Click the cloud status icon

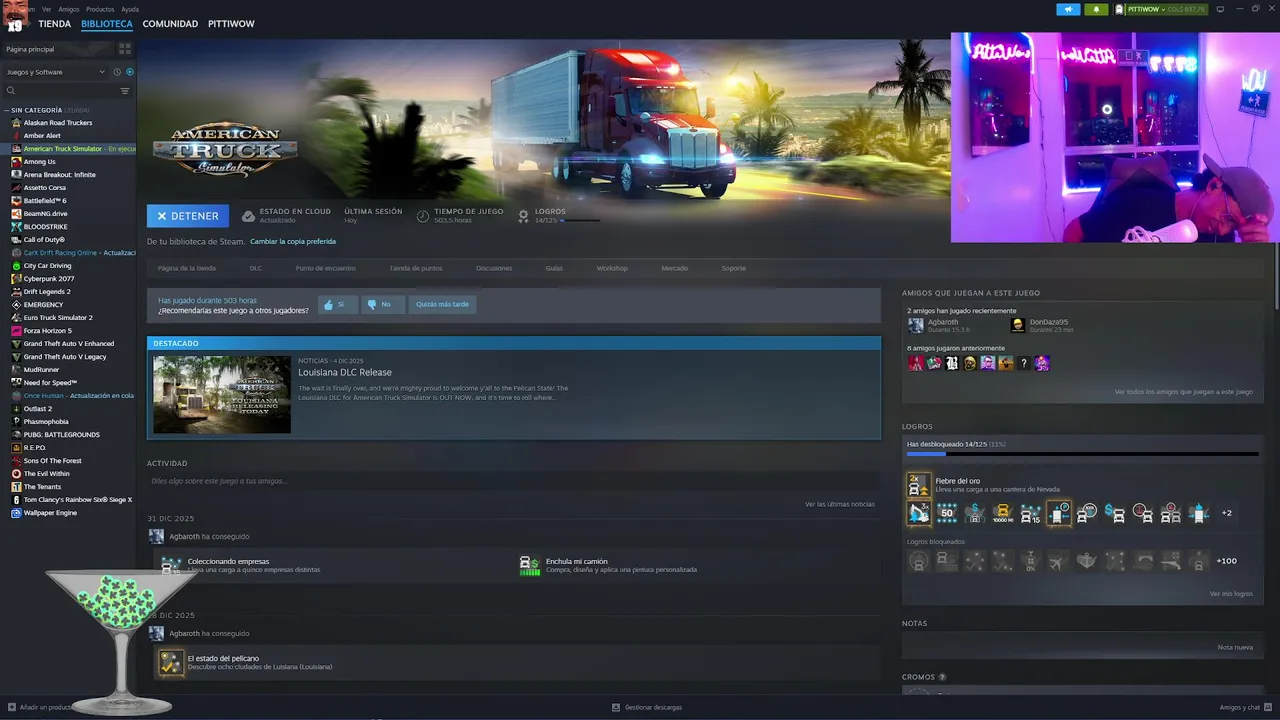coord(248,216)
